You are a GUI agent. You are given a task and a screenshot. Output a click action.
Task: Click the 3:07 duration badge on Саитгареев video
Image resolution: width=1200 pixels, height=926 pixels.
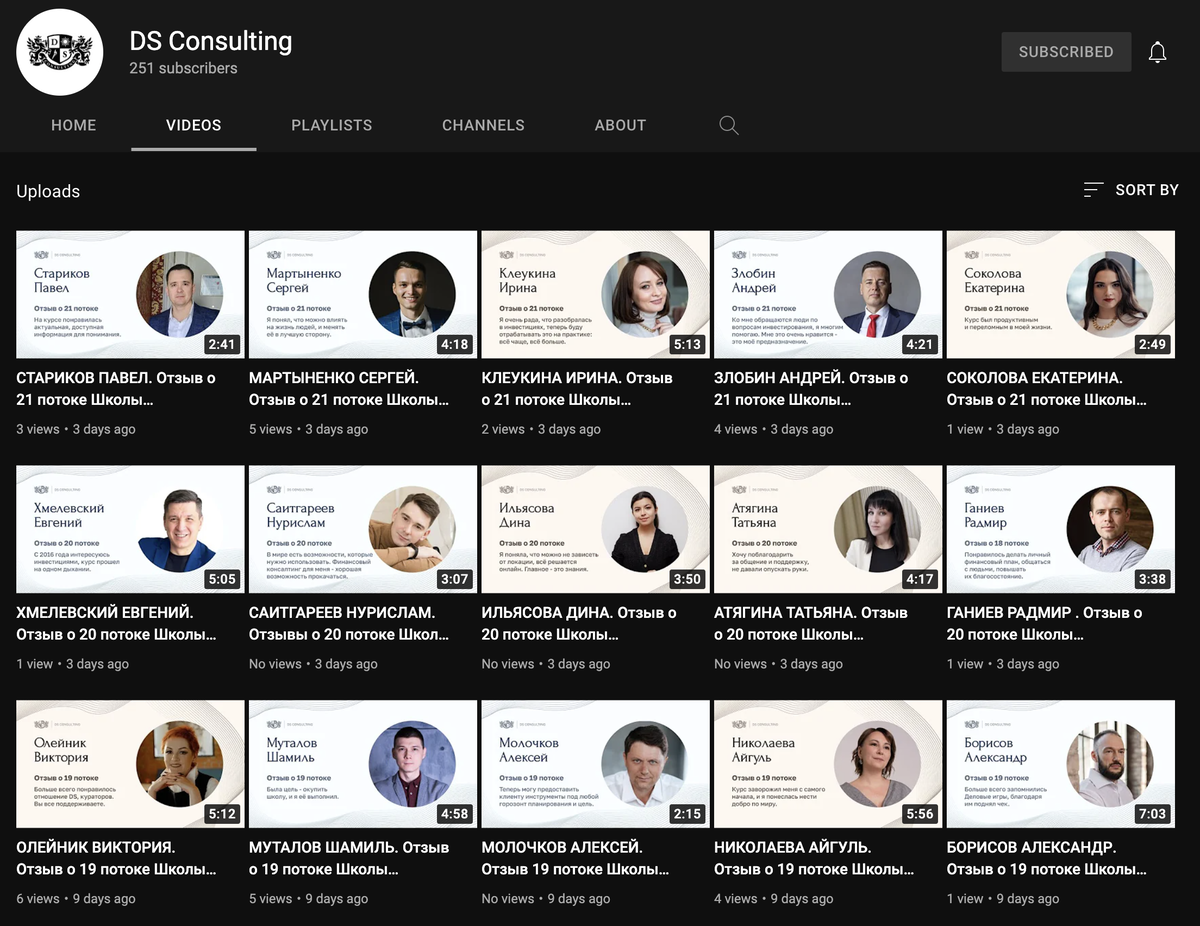(x=454, y=579)
